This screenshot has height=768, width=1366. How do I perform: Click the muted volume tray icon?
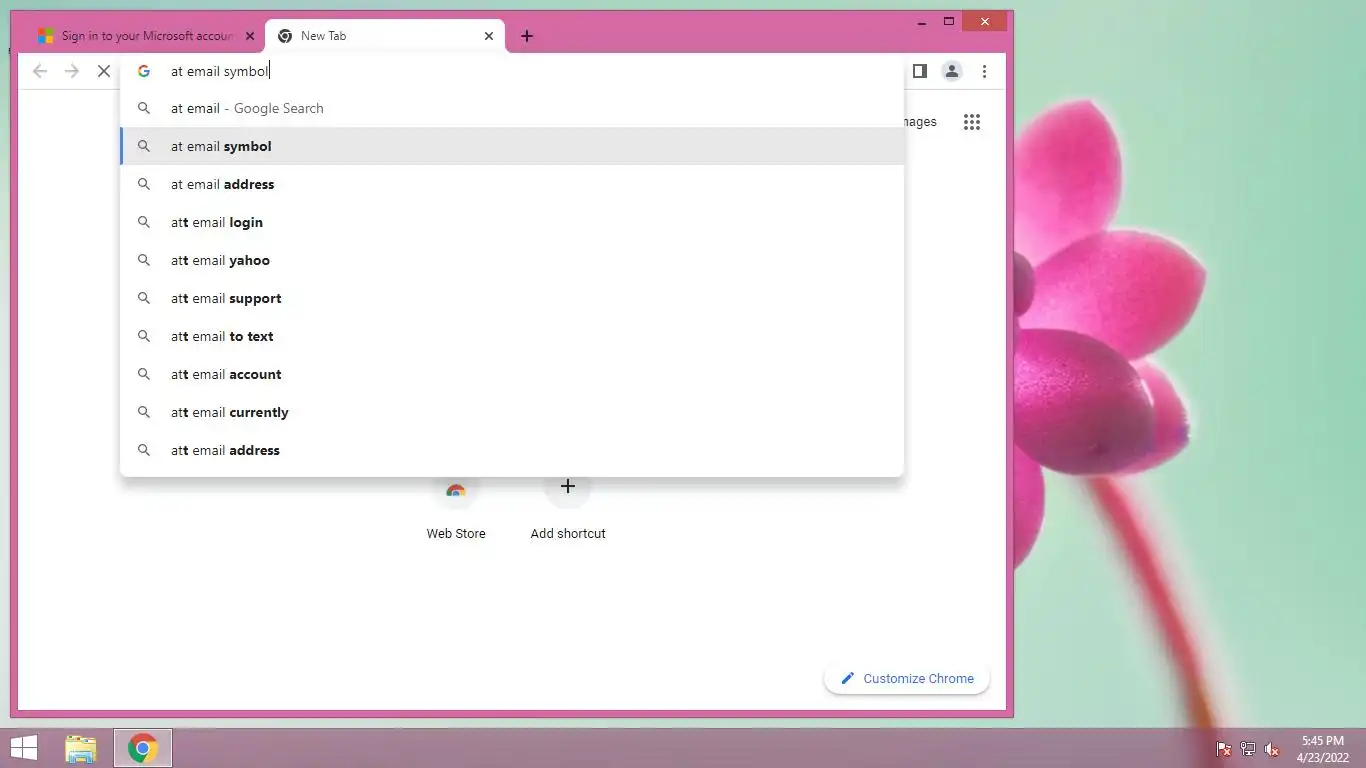pos(1272,749)
